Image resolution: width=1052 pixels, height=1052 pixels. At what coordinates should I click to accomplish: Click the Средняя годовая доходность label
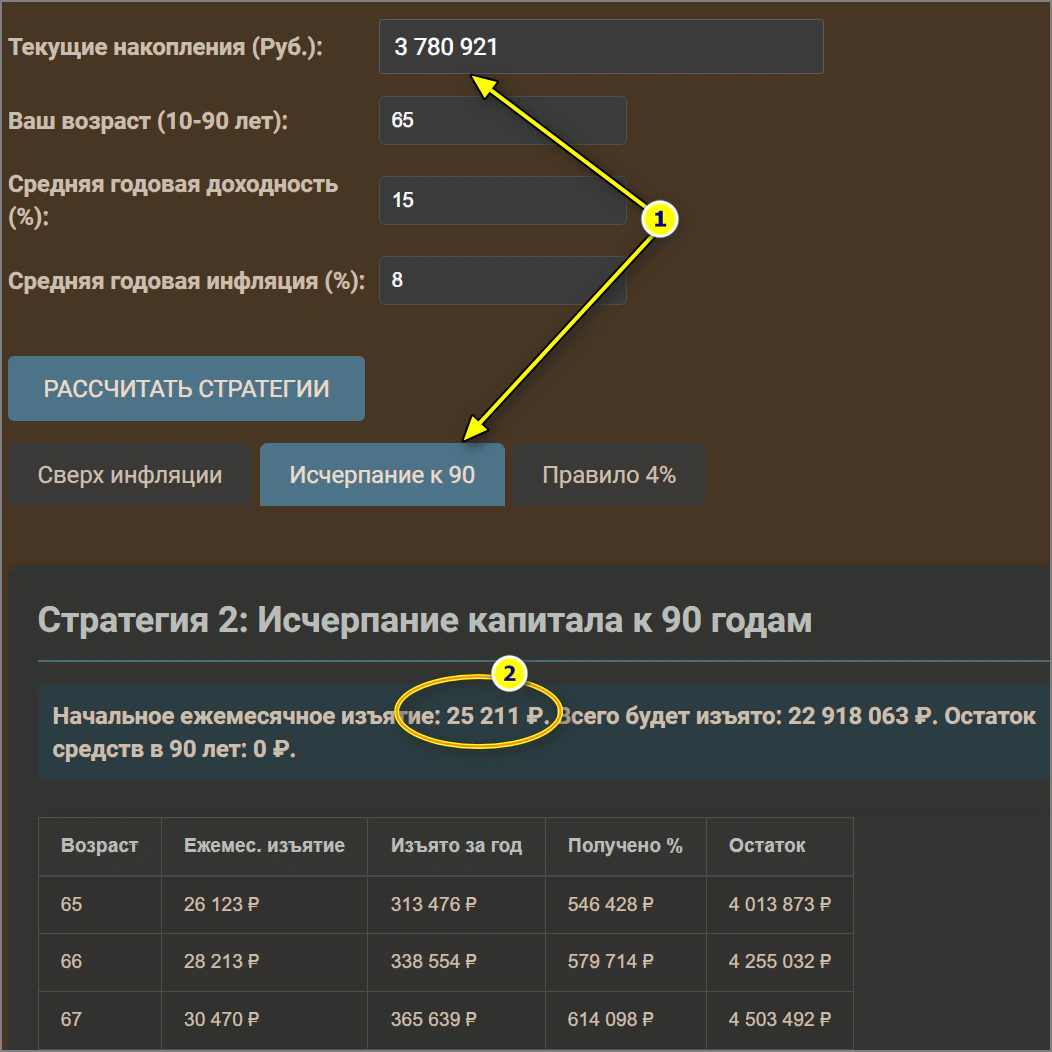pos(172,200)
